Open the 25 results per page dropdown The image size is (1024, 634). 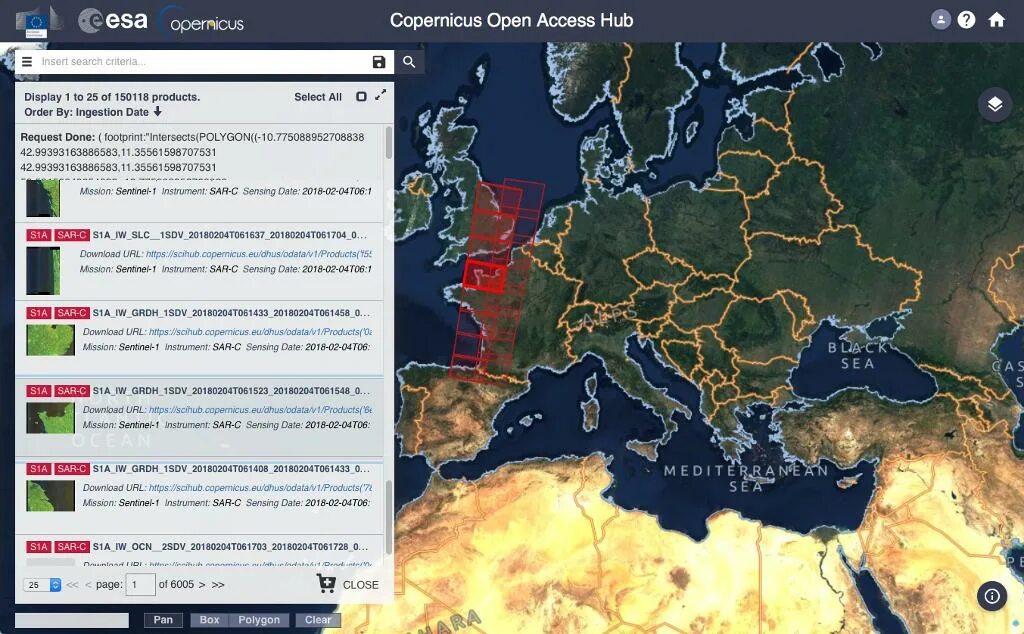(42, 585)
